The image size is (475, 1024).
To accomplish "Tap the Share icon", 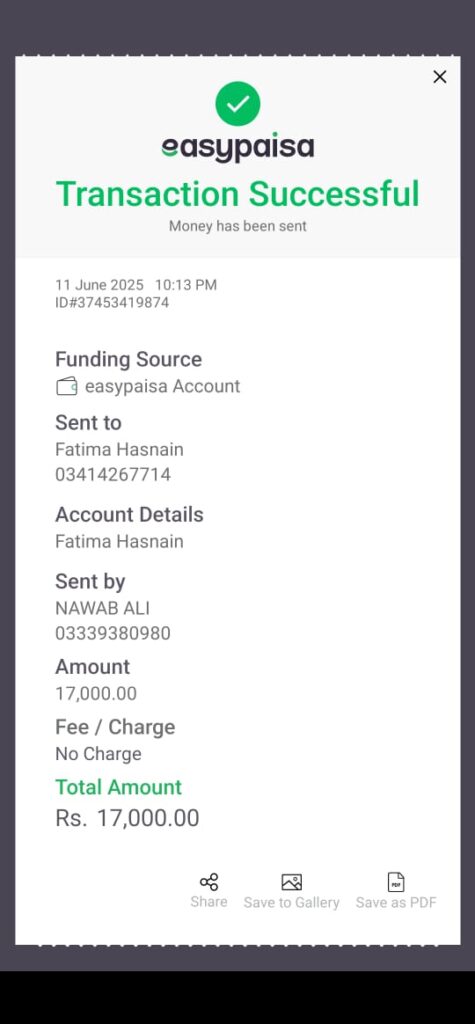I will pyautogui.click(x=209, y=882).
